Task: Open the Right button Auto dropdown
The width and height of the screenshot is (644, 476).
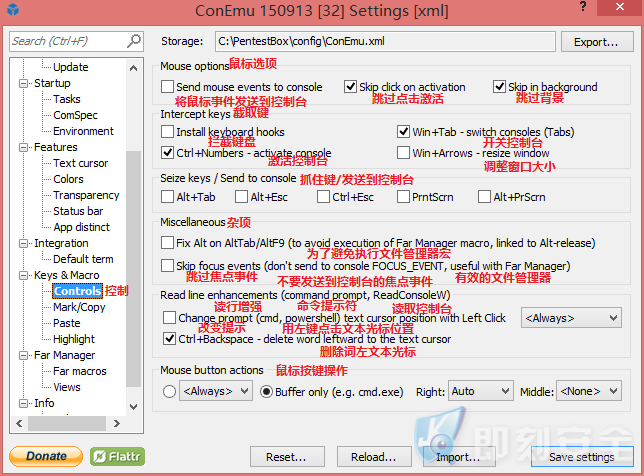Action: pyautogui.click(x=481, y=391)
